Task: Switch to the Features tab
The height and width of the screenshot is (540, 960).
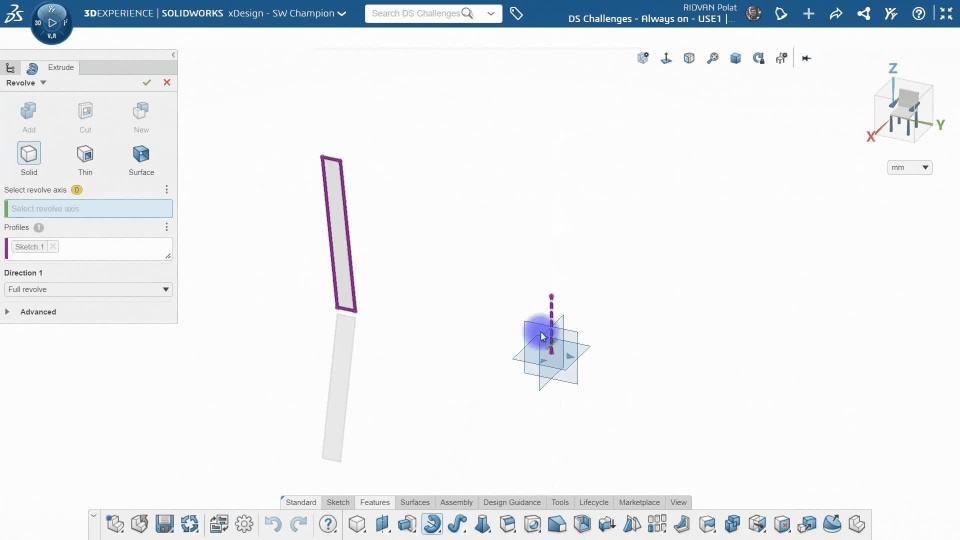Action: pyautogui.click(x=375, y=502)
